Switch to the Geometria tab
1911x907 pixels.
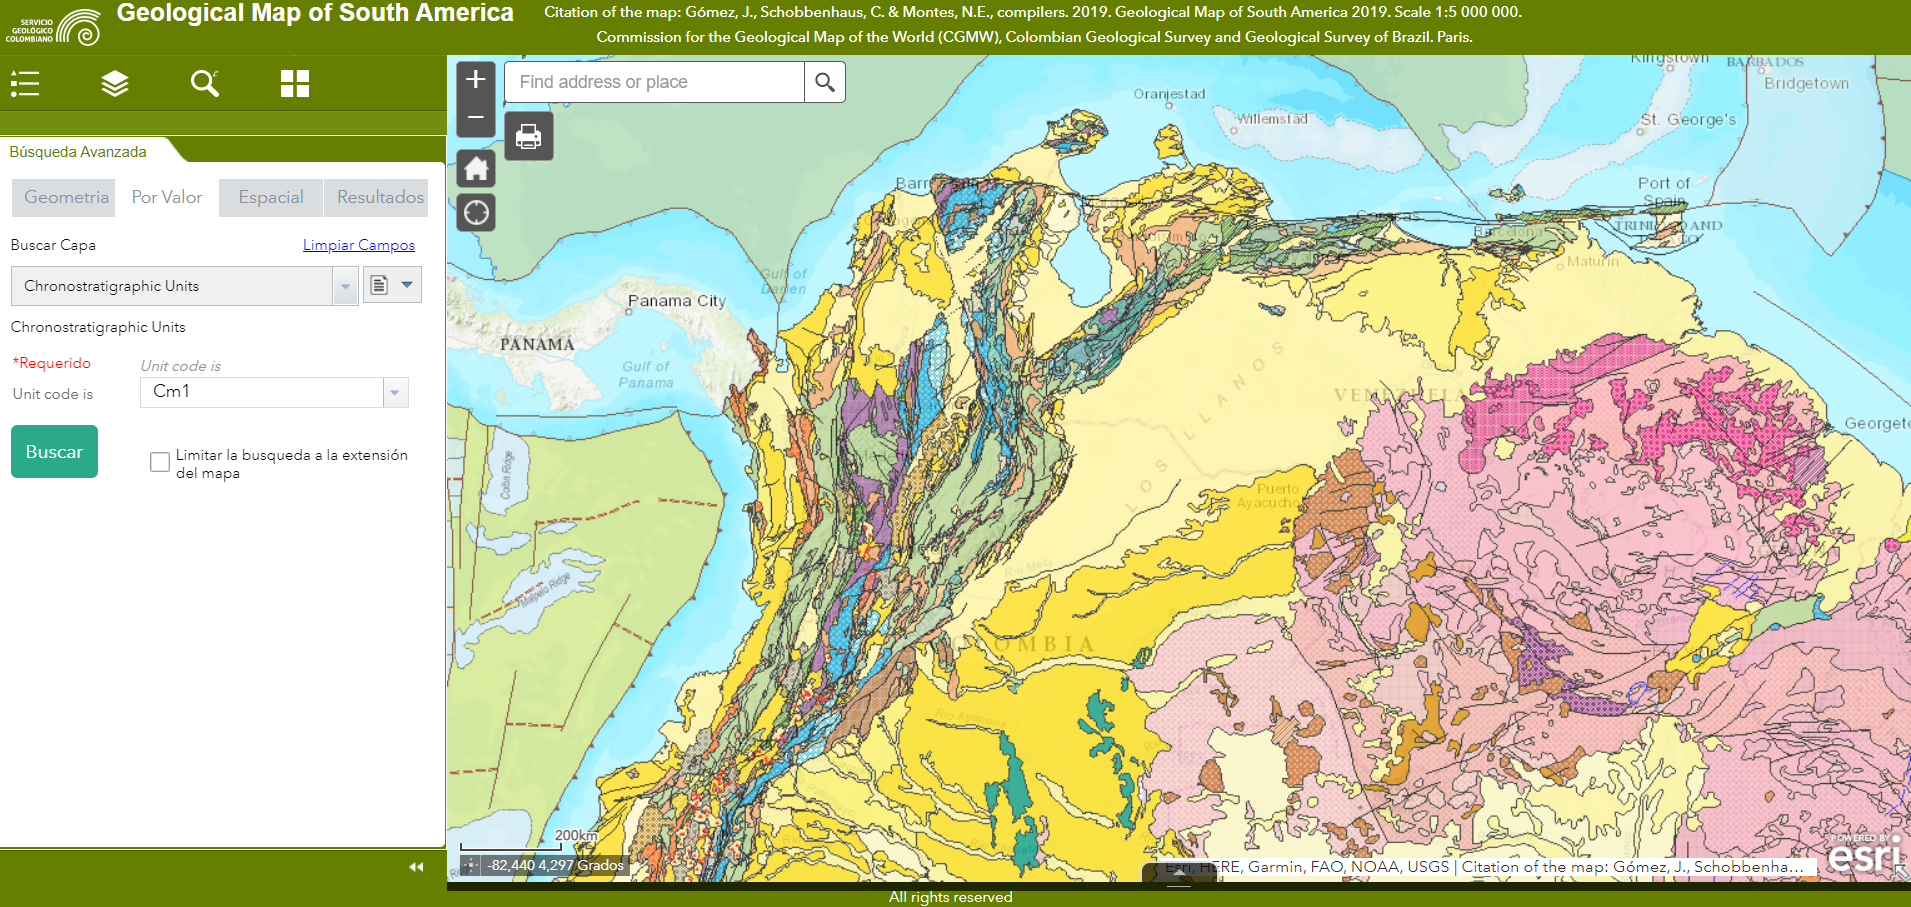point(66,198)
